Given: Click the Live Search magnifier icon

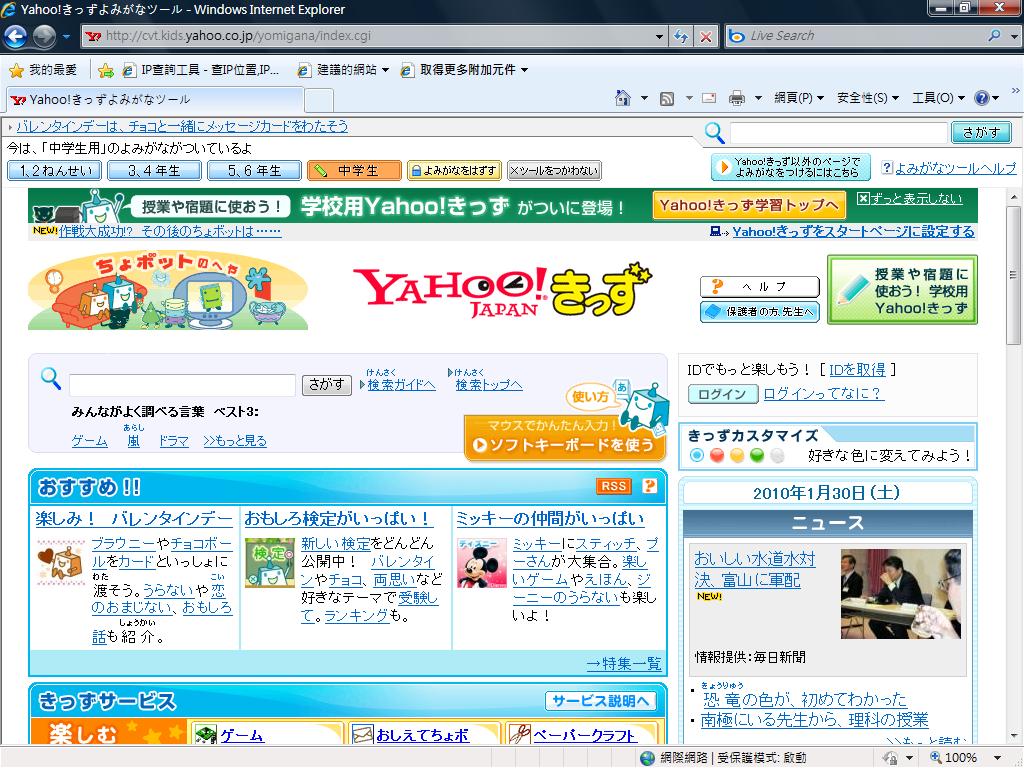Looking at the screenshot, I should pos(994,36).
